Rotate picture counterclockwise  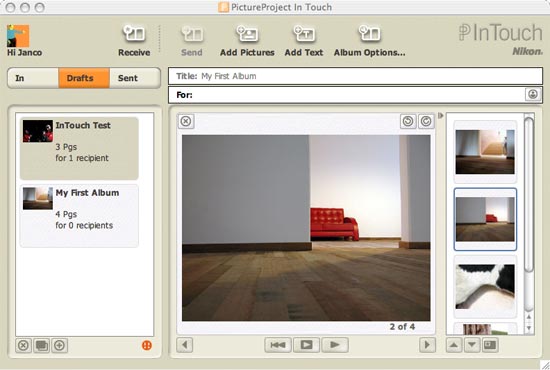pos(408,121)
